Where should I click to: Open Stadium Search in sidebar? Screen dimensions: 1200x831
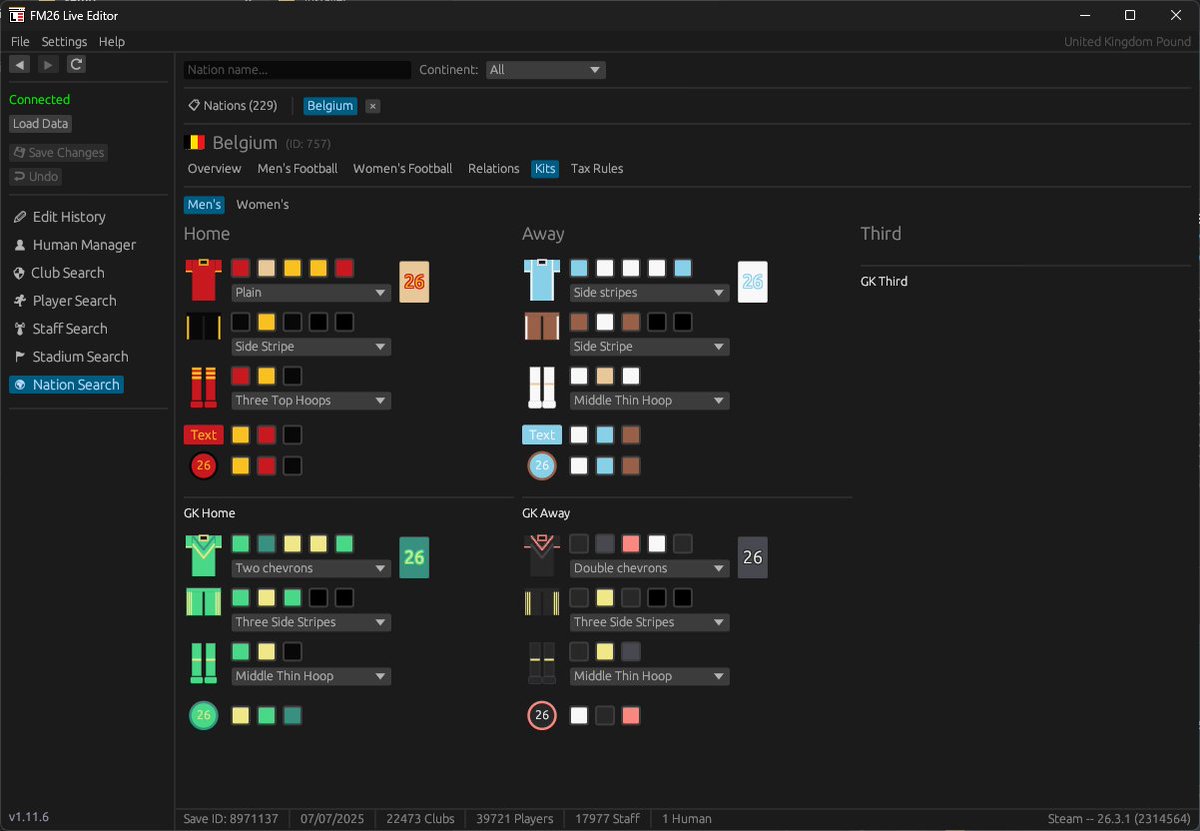tap(69, 357)
